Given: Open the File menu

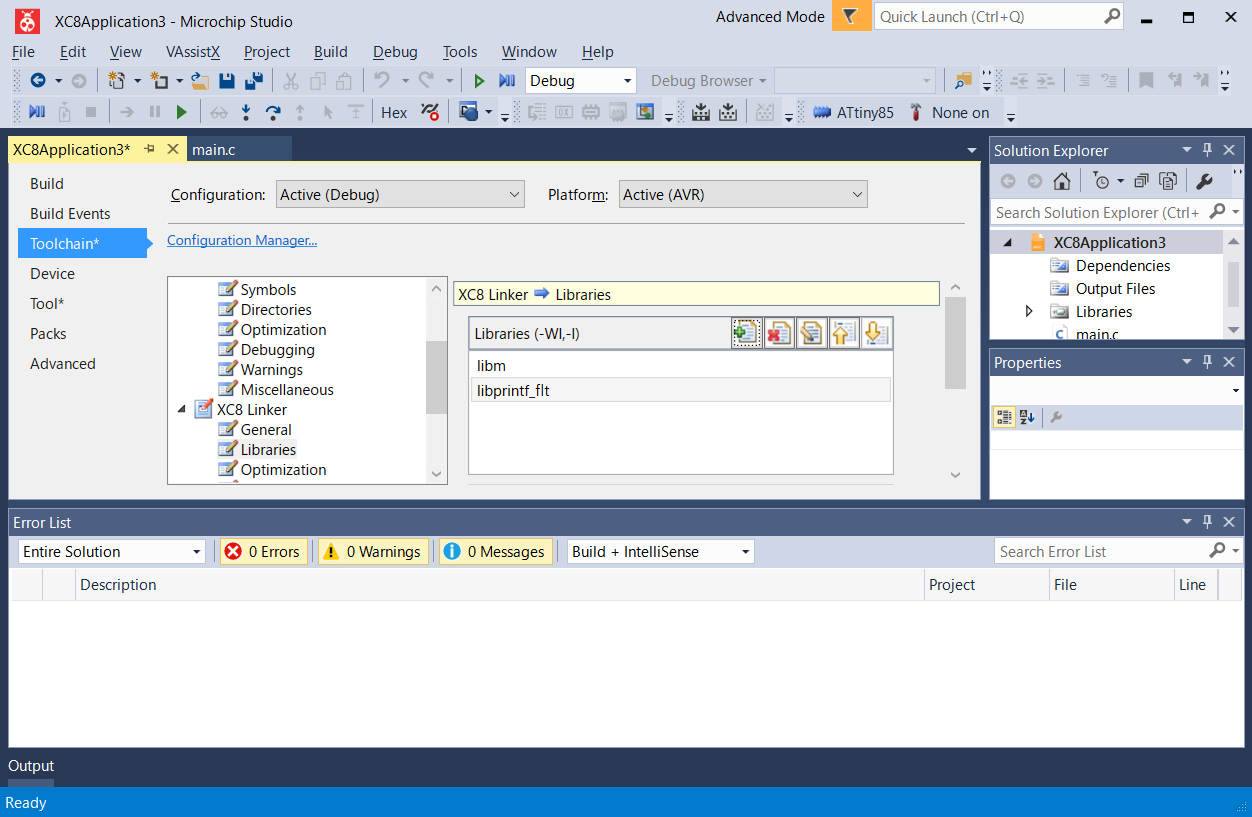Looking at the screenshot, I should pos(23,51).
